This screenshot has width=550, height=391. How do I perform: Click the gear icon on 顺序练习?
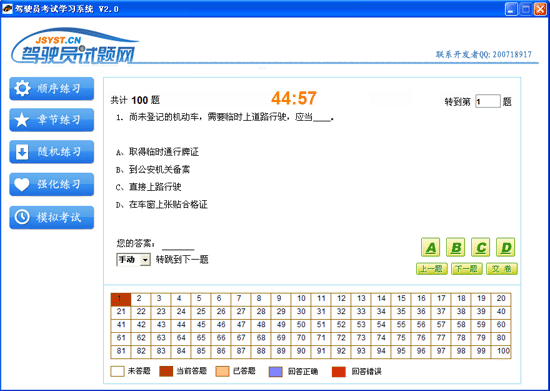(x=22, y=88)
